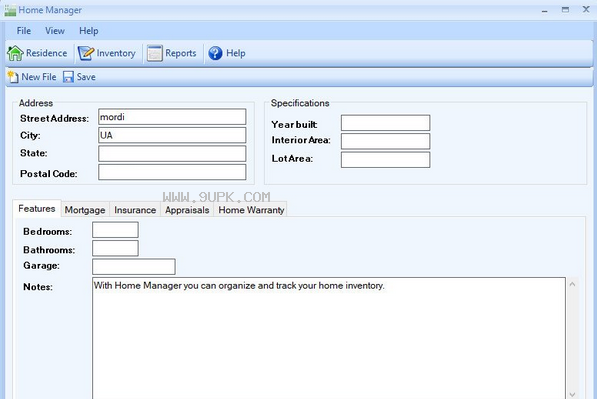This screenshot has width=597, height=399.
Task: Click the blue Help question mark icon
Action: pos(215,53)
